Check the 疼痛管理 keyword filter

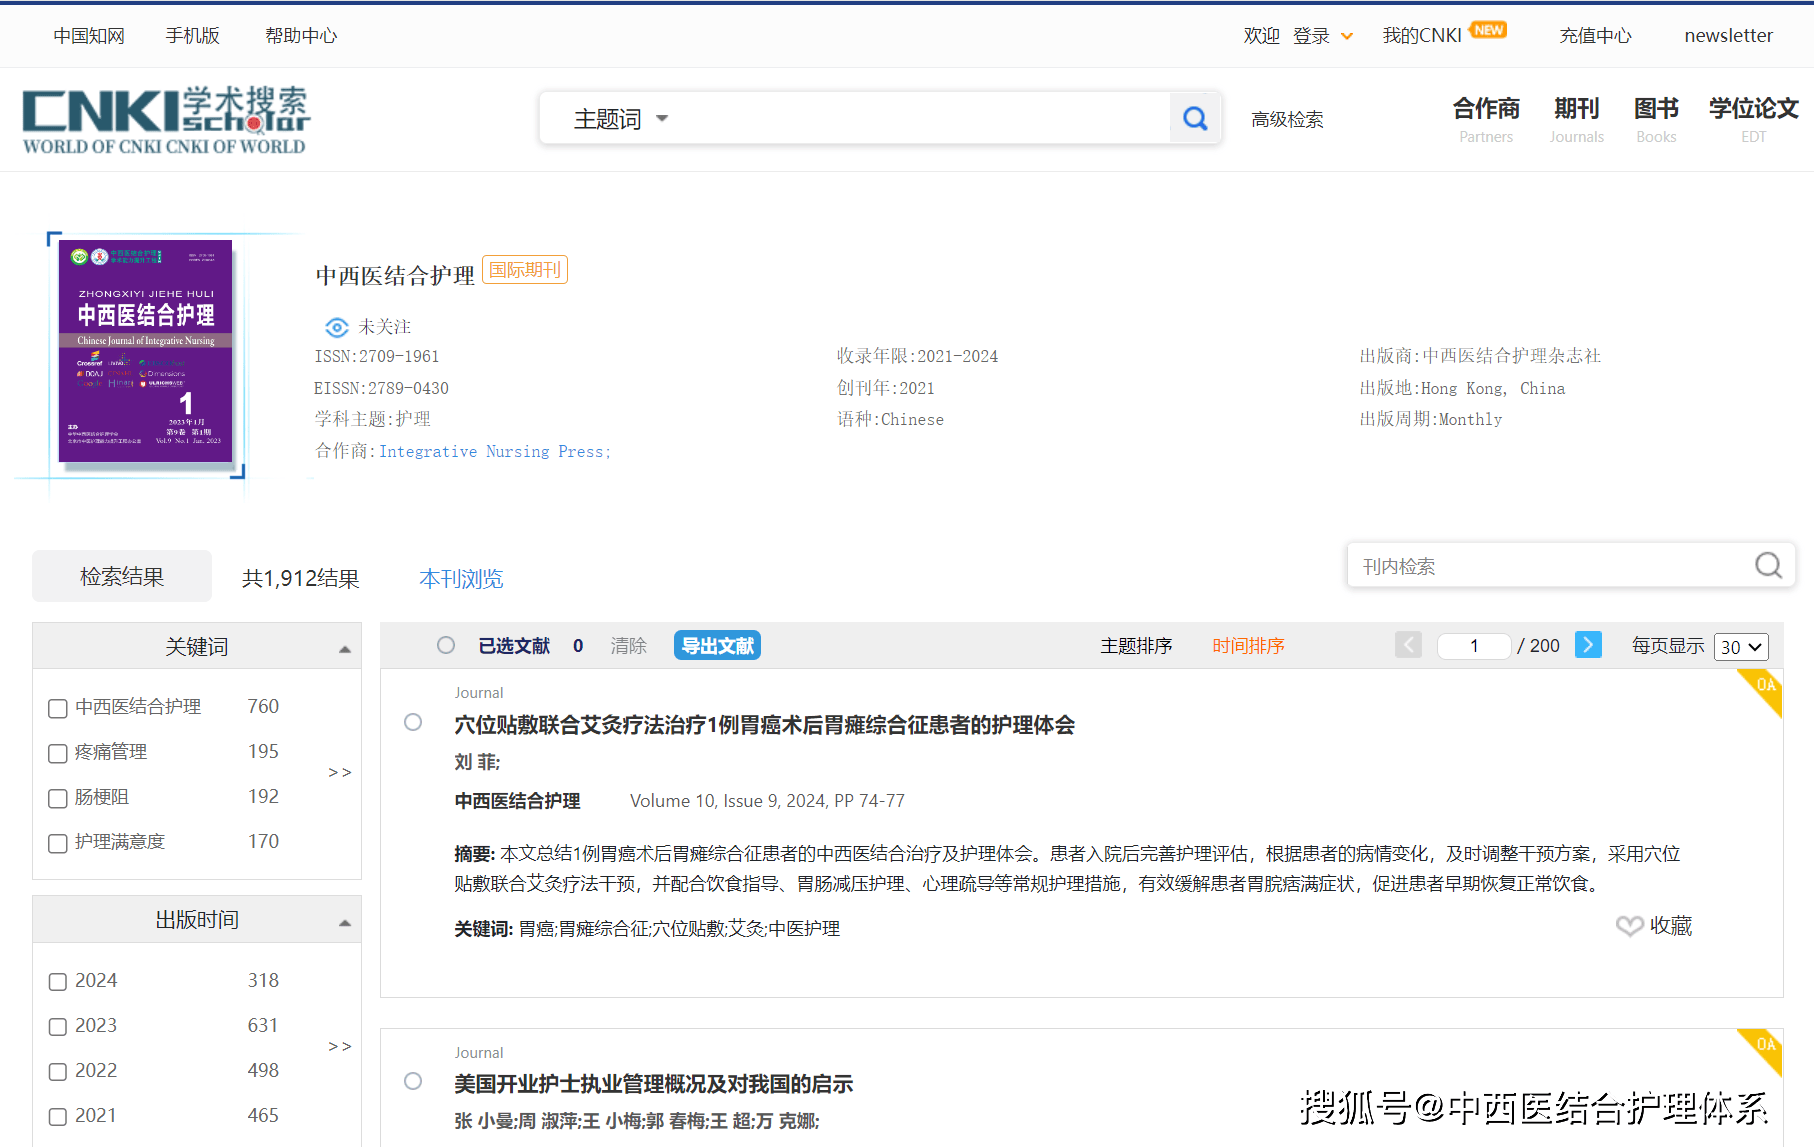(x=58, y=753)
